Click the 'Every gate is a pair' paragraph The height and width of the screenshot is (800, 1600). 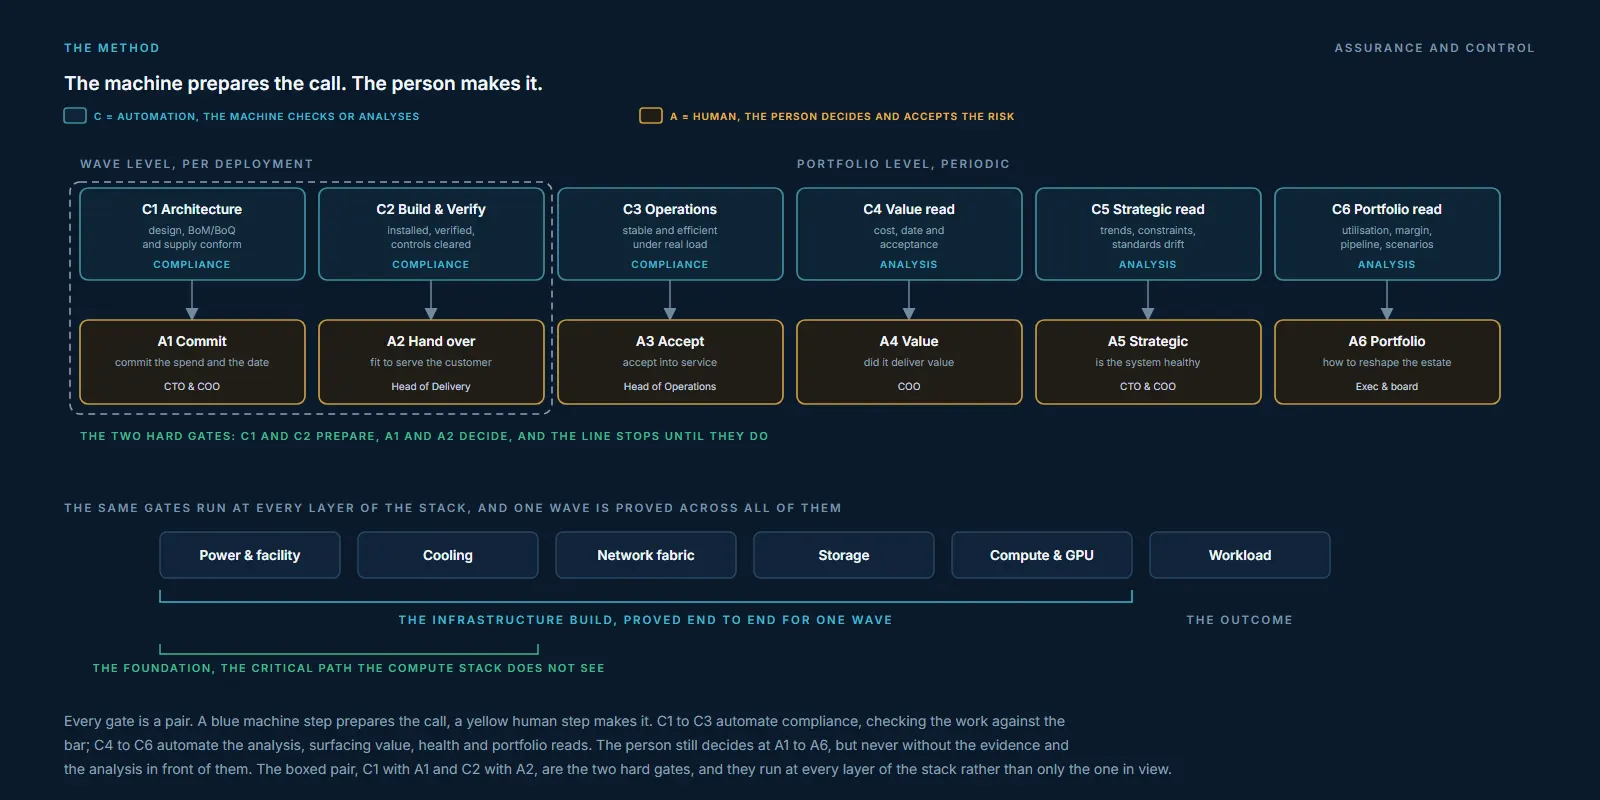point(618,745)
